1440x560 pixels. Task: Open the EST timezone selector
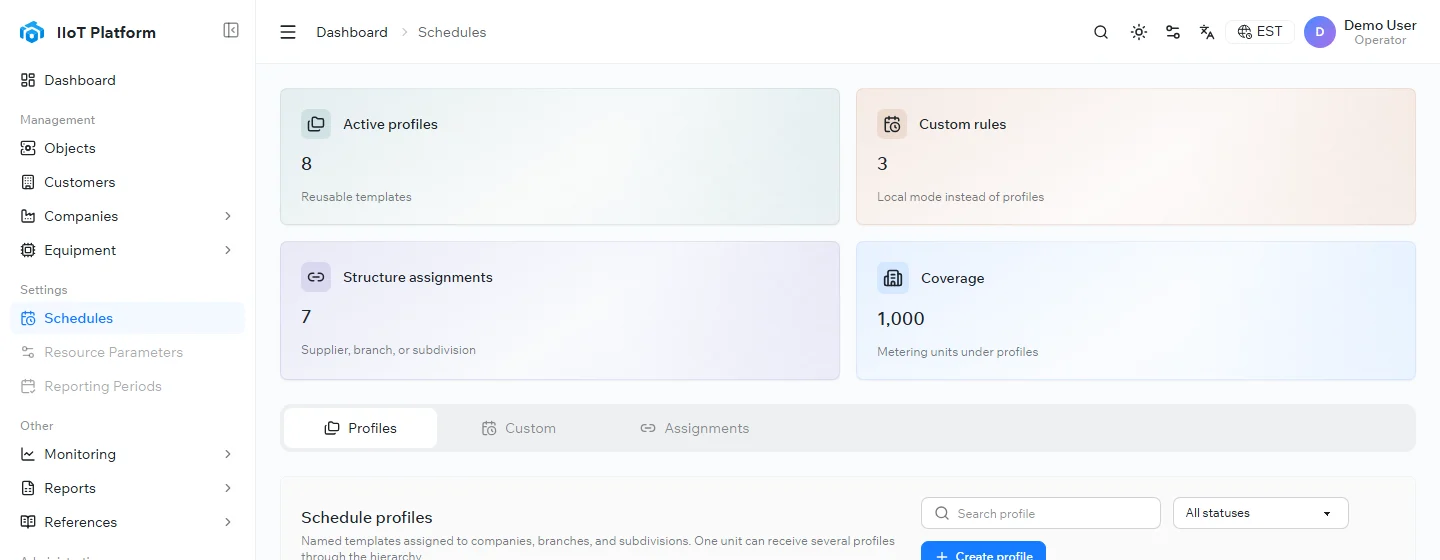click(x=1260, y=32)
